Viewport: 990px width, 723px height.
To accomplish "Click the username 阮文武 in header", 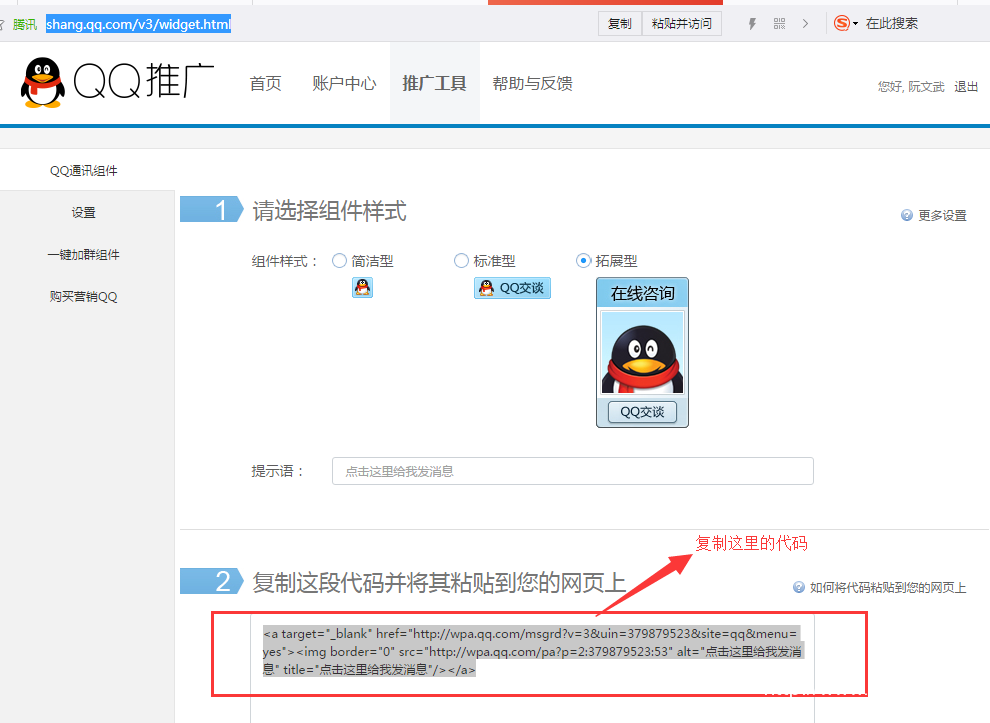I will coord(926,87).
